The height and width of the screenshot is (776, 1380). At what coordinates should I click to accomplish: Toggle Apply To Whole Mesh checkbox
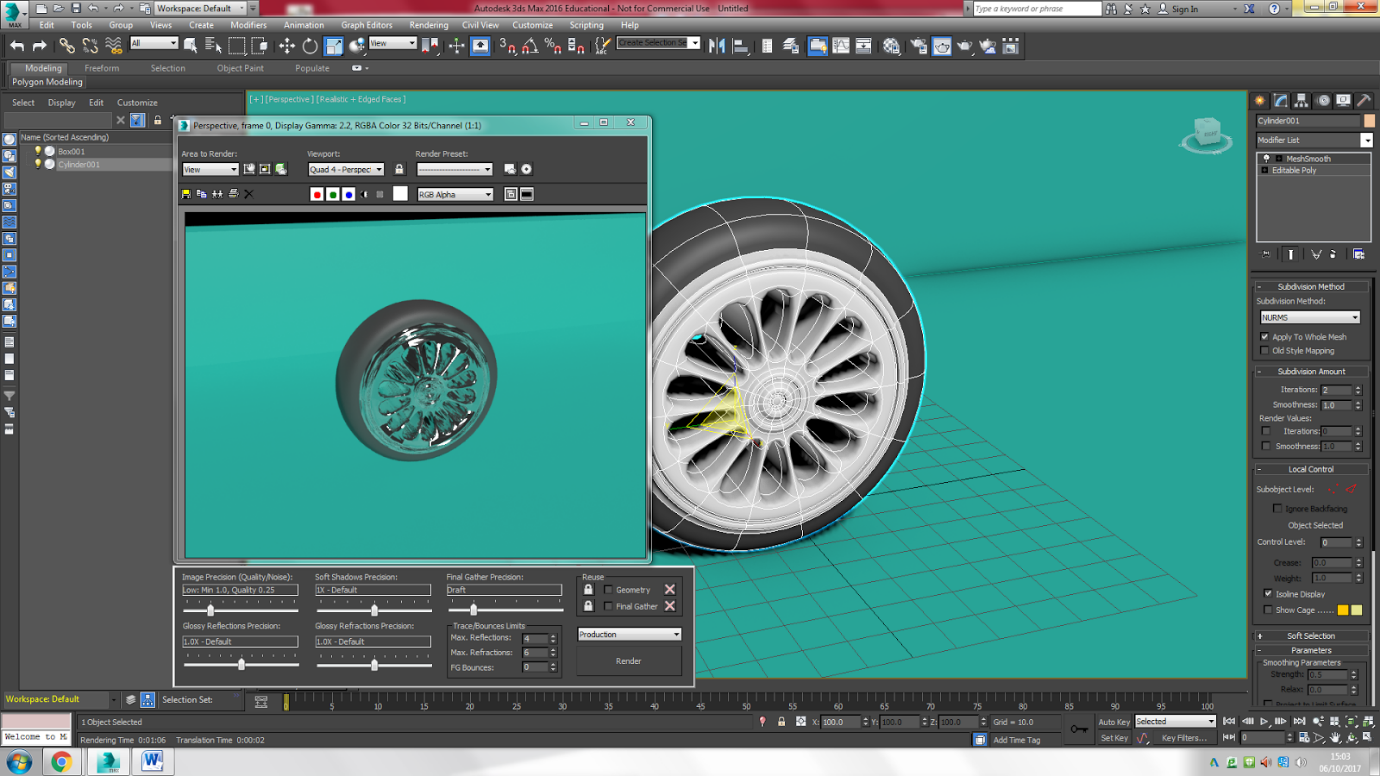[1265, 337]
